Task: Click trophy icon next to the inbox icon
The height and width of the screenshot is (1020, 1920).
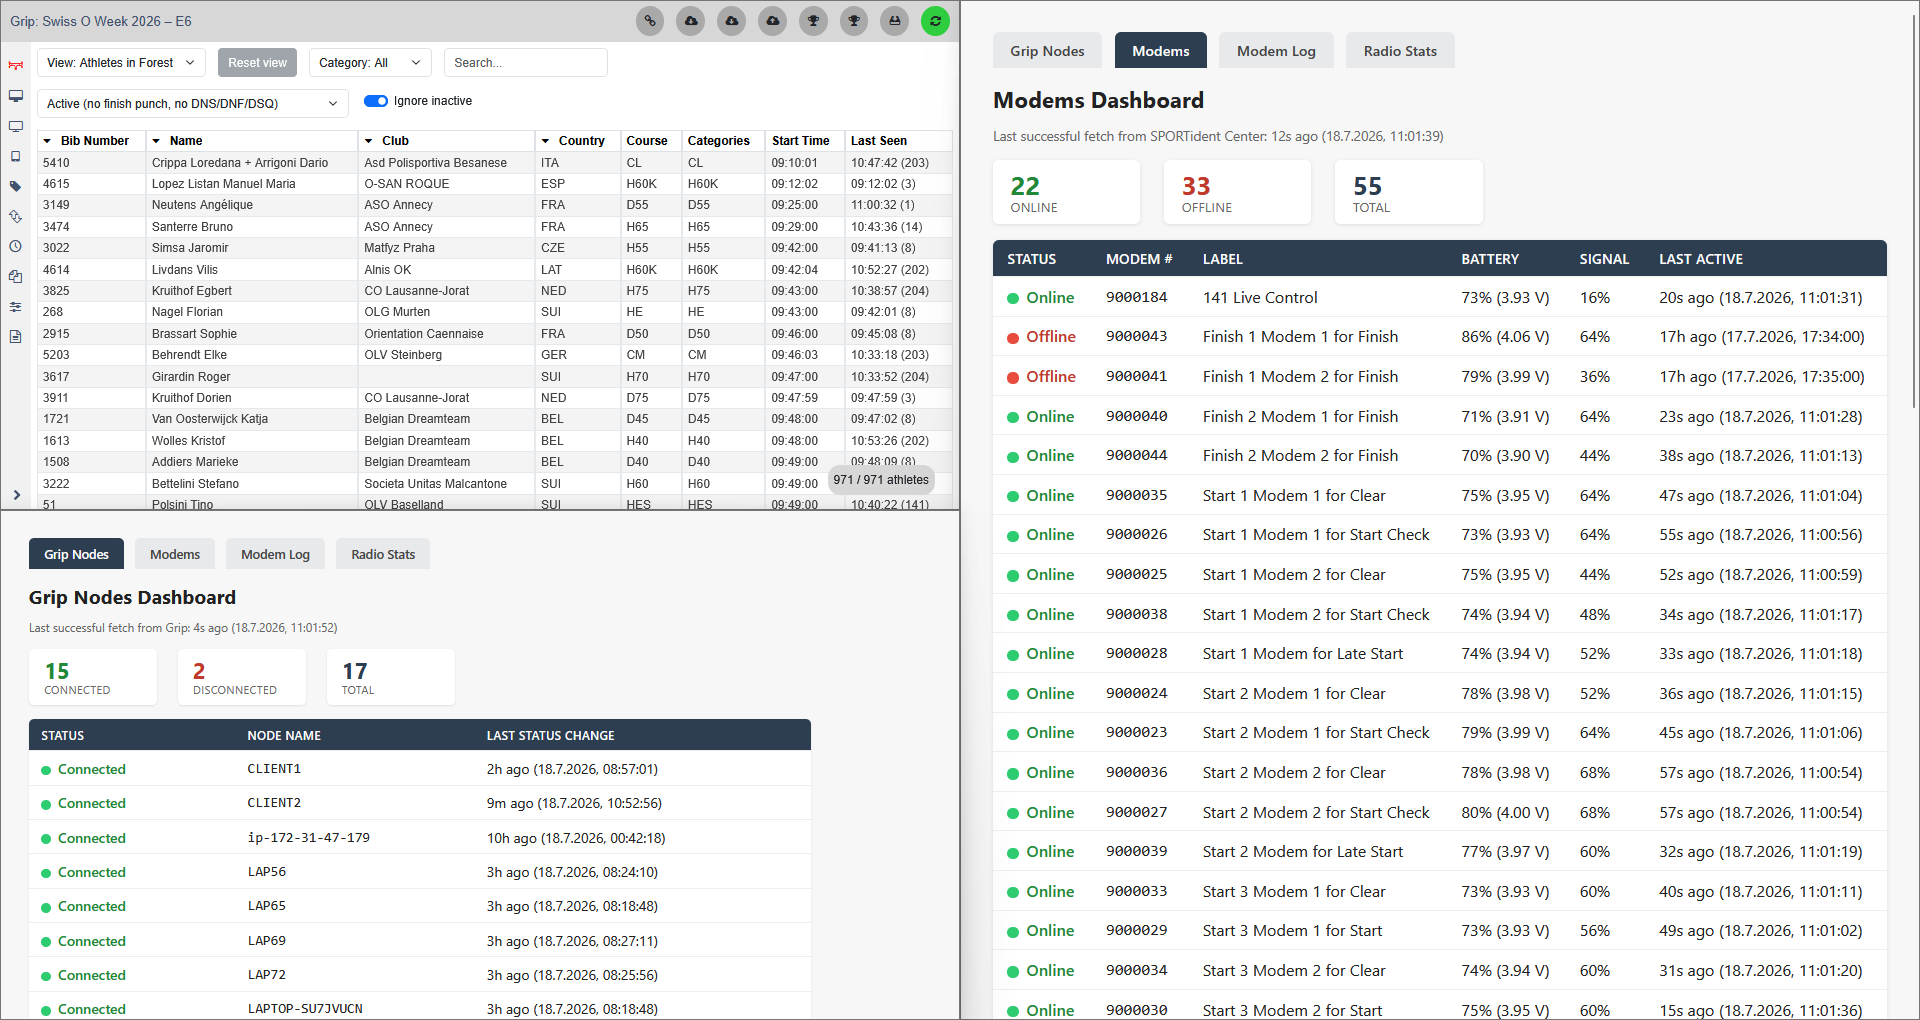Action: coord(854,21)
